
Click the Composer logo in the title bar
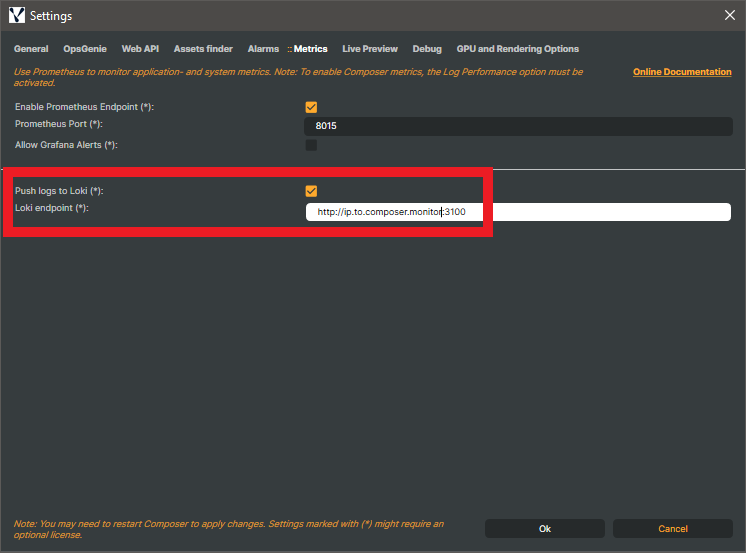(x=17, y=15)
